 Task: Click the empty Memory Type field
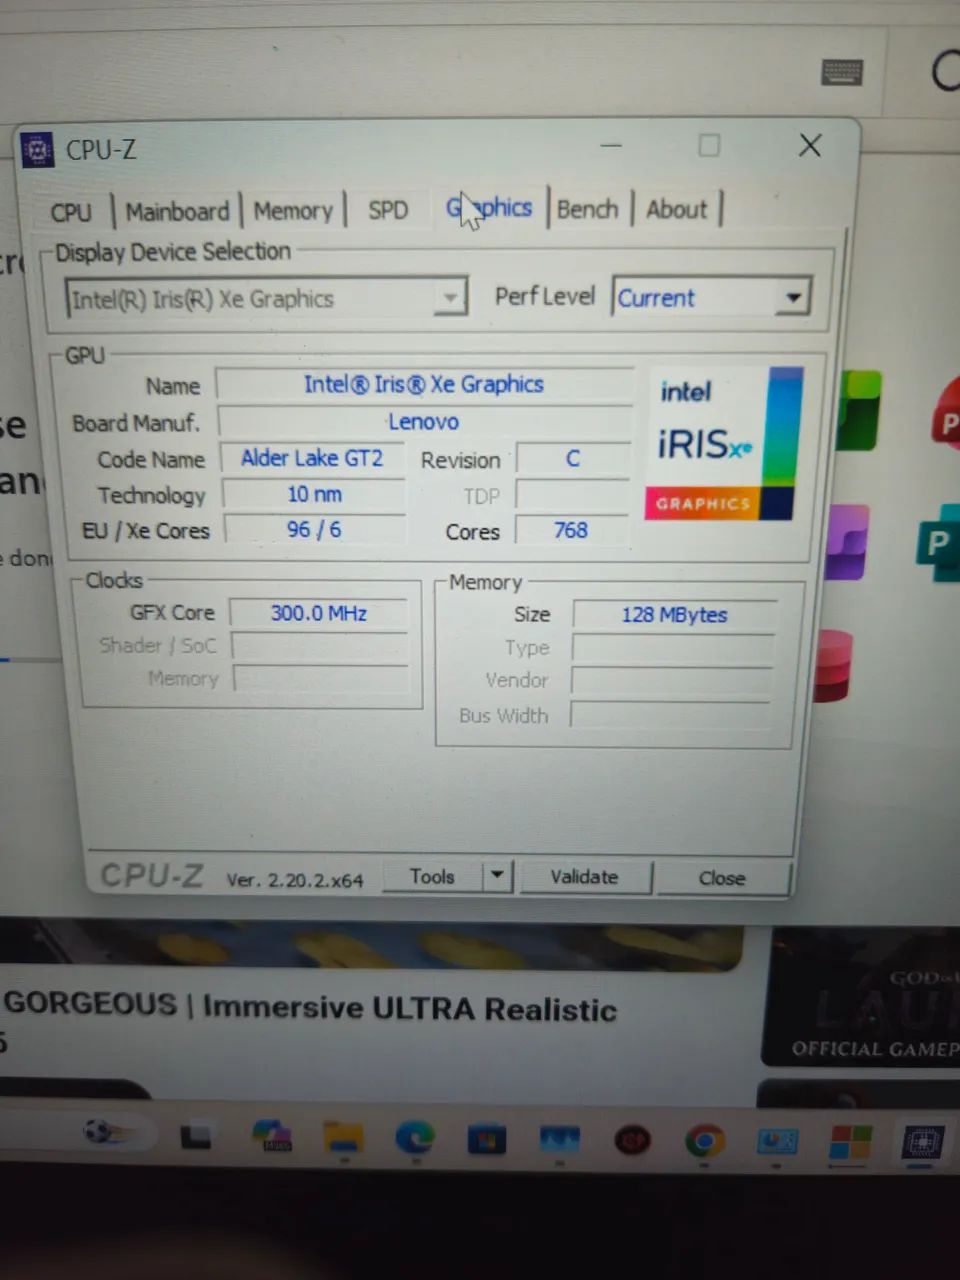[673, 648]
